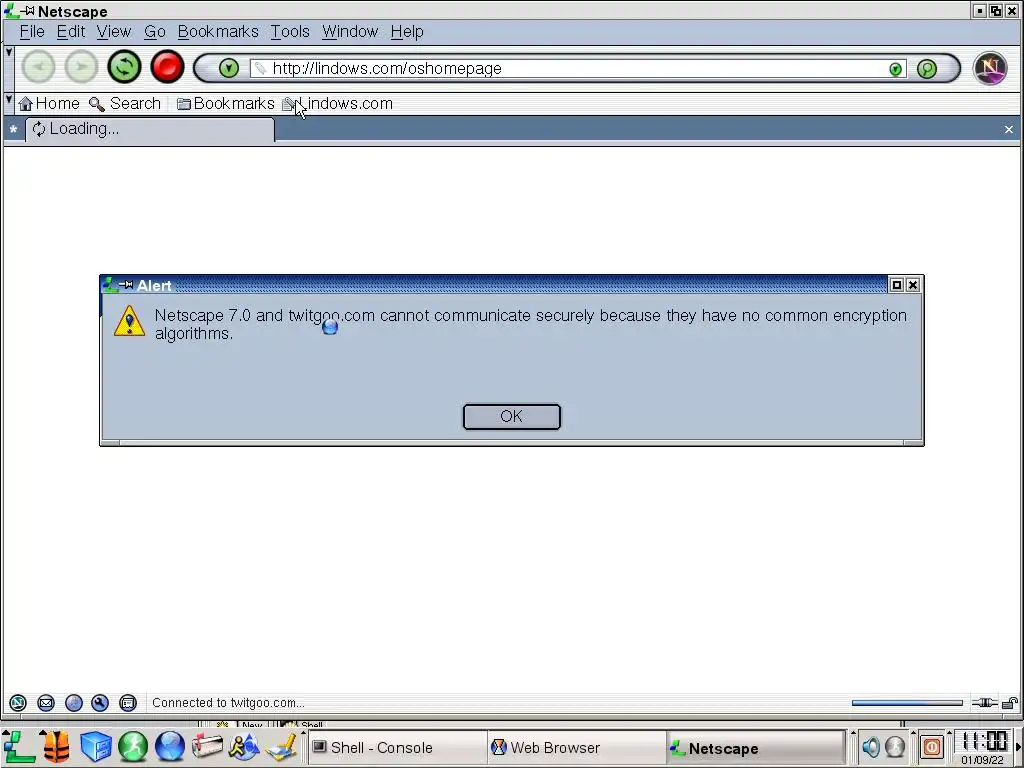Click the warning triangle icon in Alert
Image resolution: width=1024 pixels, height=768 pixels.
[129, 321]
